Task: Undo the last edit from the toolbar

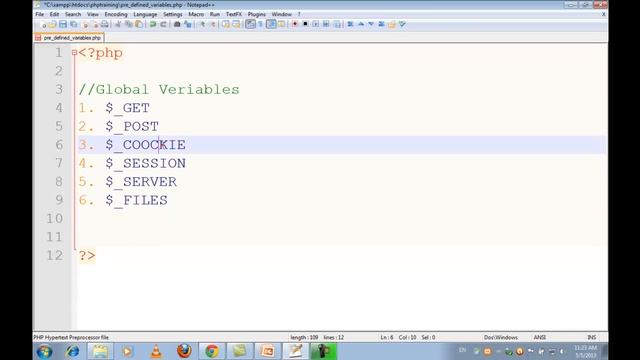Action: point(153,24)
